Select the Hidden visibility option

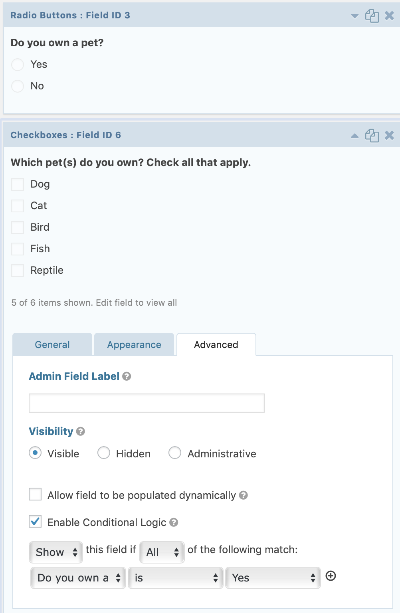pyautogui.click(x=104, y=453)
